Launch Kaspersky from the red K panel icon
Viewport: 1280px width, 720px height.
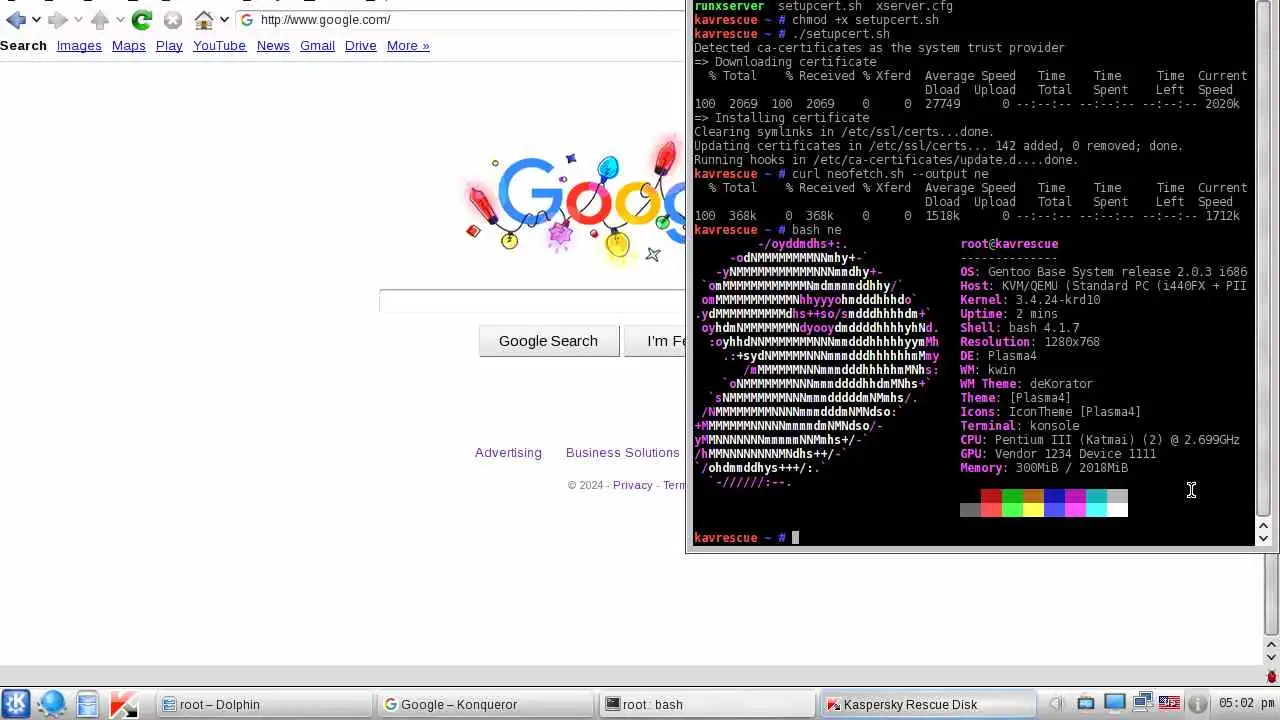tap(124, 704)
